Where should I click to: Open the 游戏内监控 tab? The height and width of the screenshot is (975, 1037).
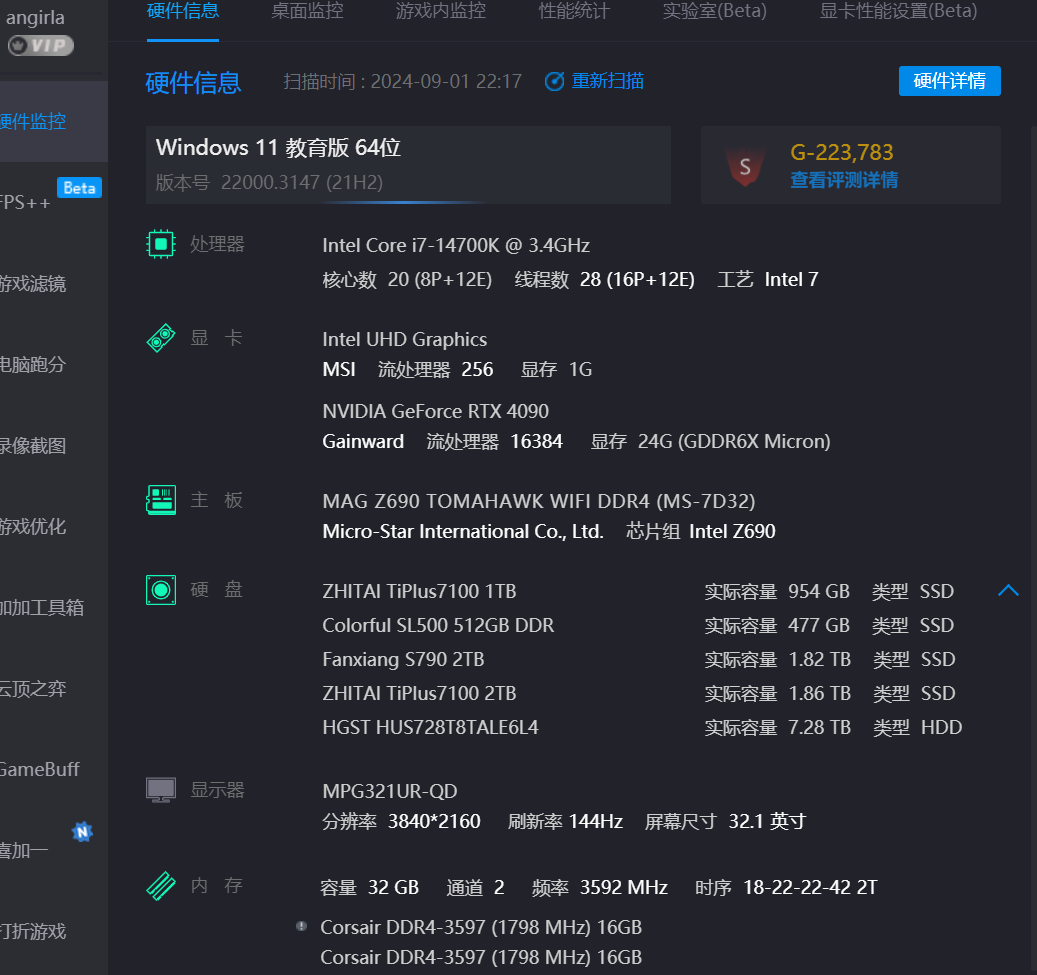(x=440, y=11)
